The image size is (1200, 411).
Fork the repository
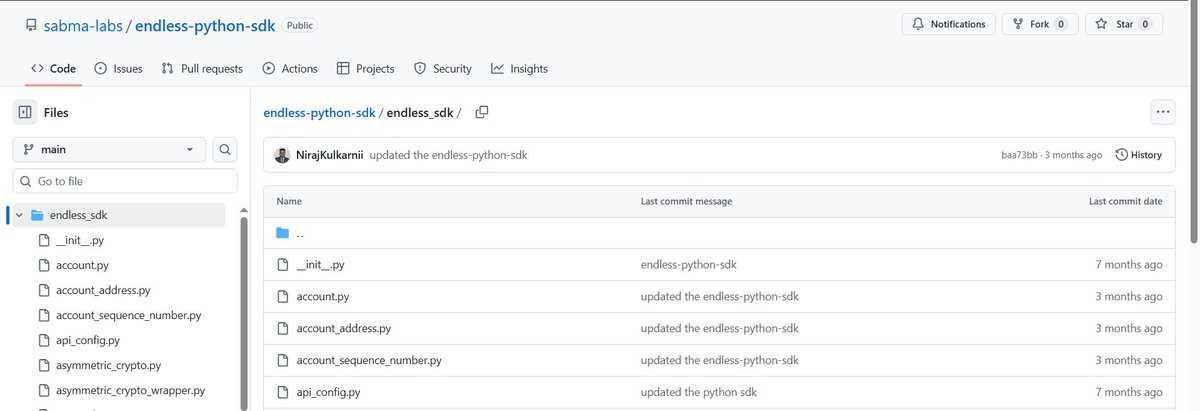point(1040,24)
